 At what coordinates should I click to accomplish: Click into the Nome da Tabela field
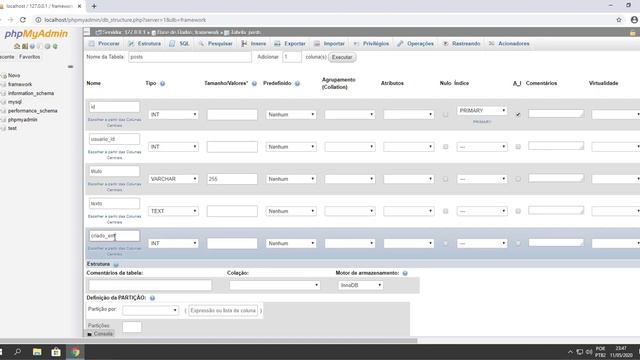coord(190,57)
